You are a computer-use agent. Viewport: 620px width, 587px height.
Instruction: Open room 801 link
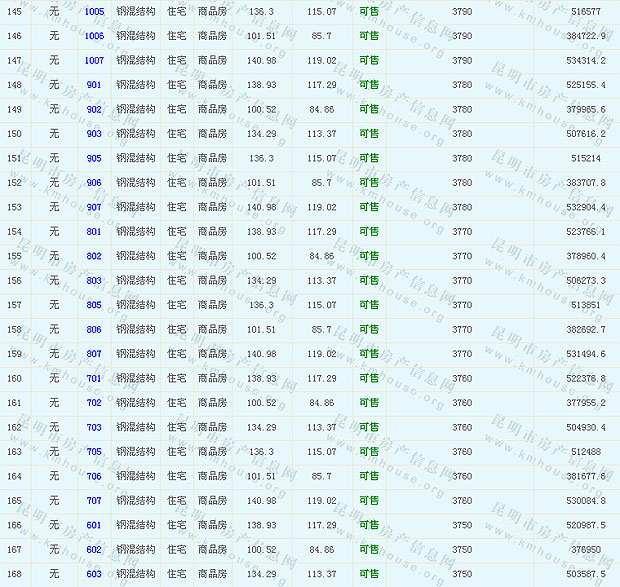[94, 232]
